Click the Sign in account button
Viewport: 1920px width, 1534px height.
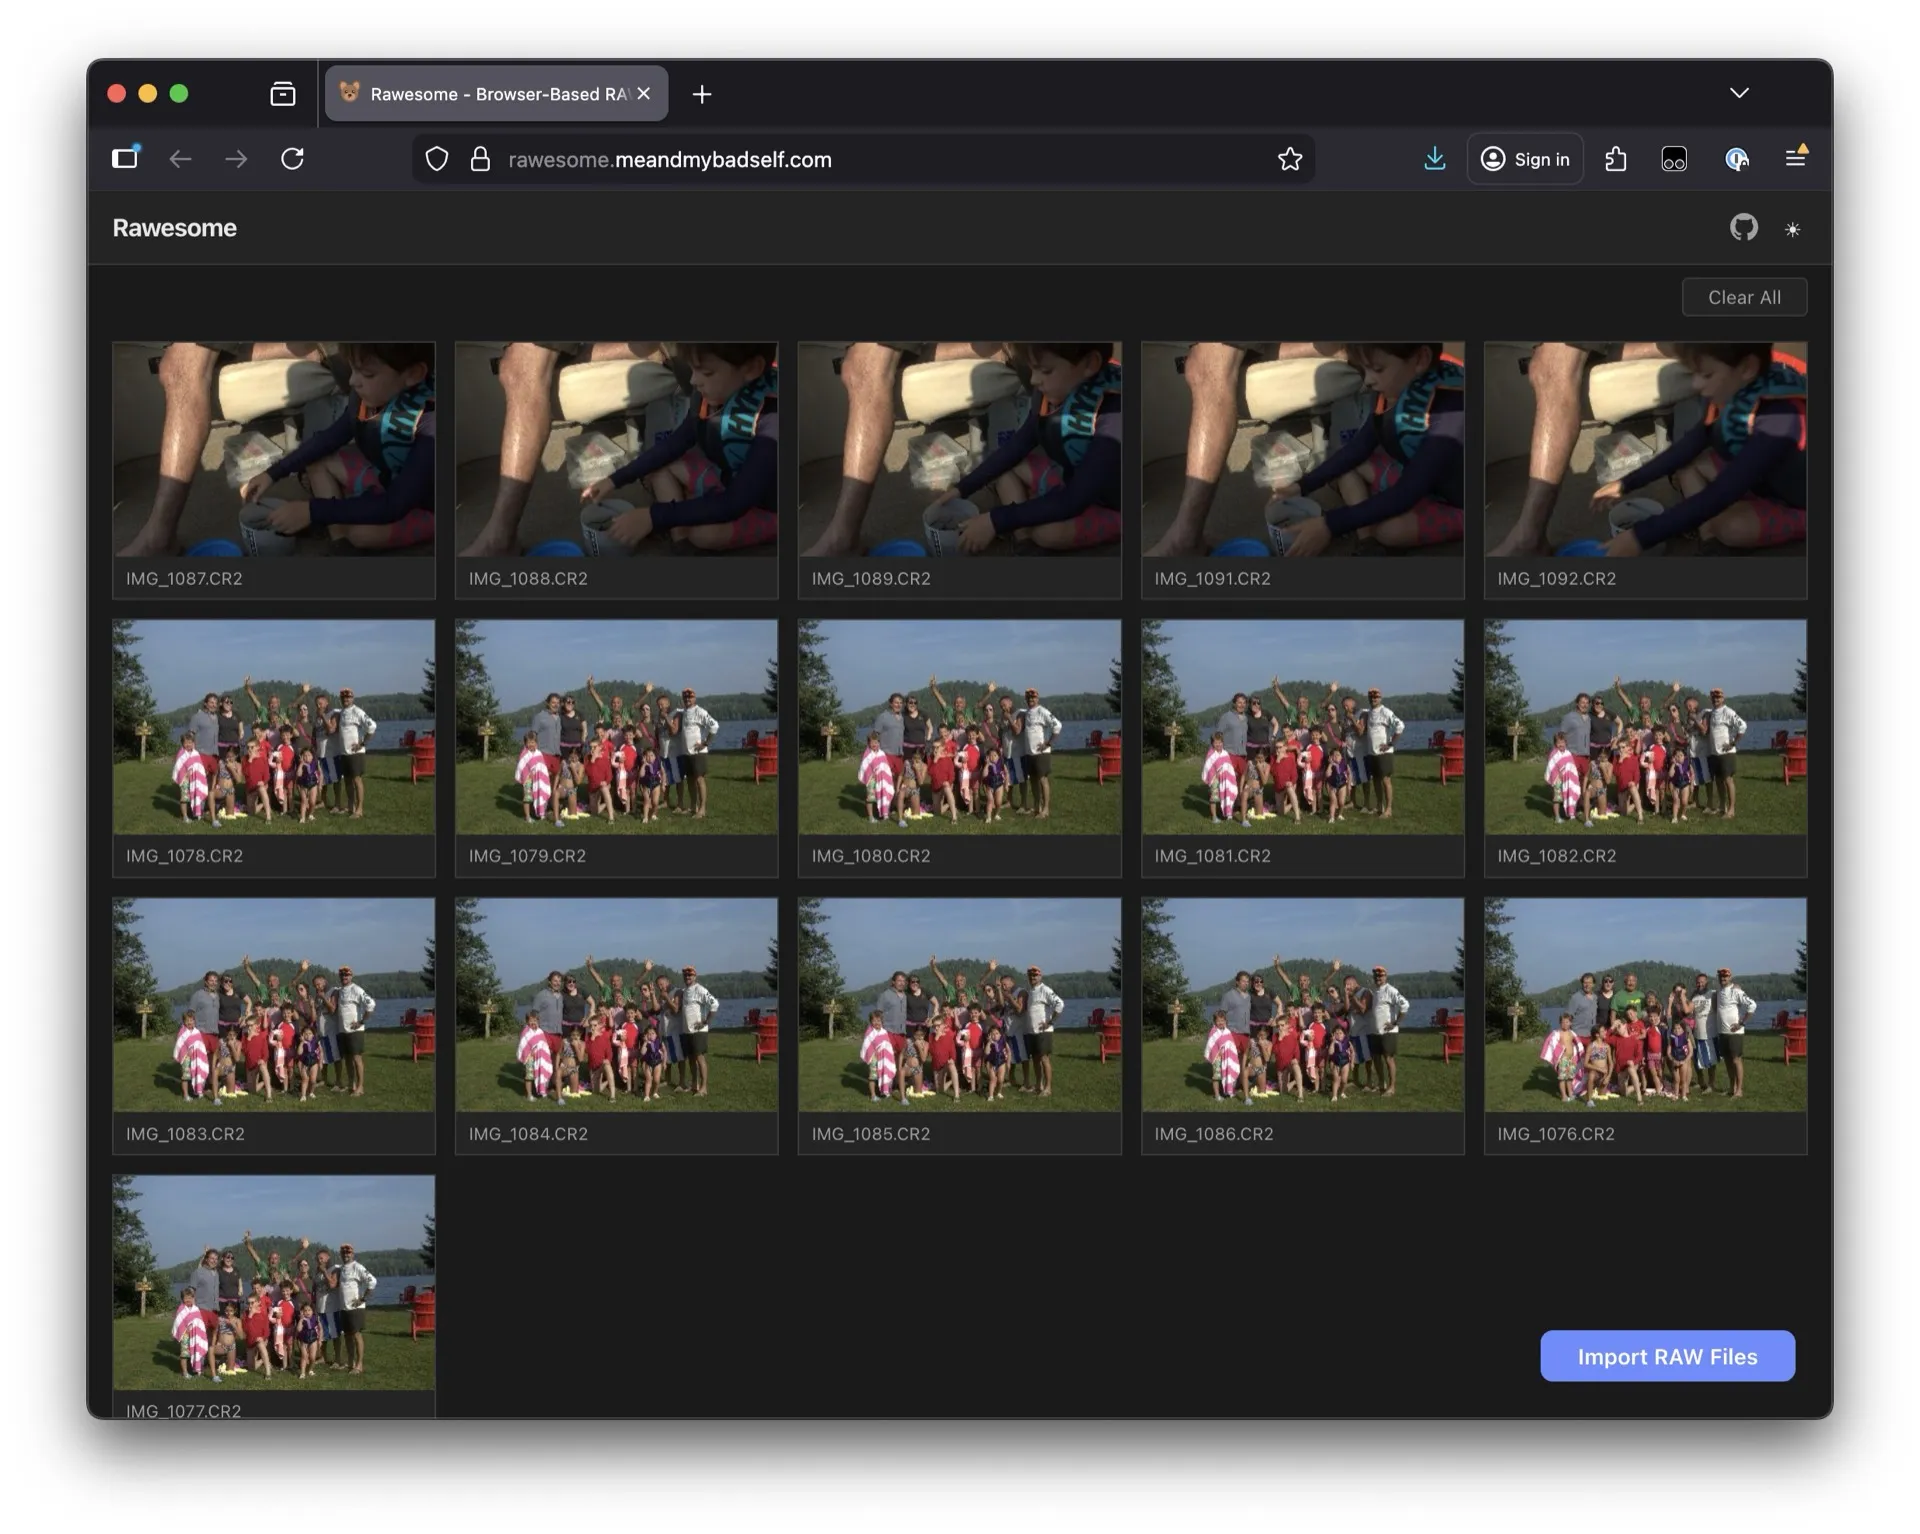click(1524, 159)
